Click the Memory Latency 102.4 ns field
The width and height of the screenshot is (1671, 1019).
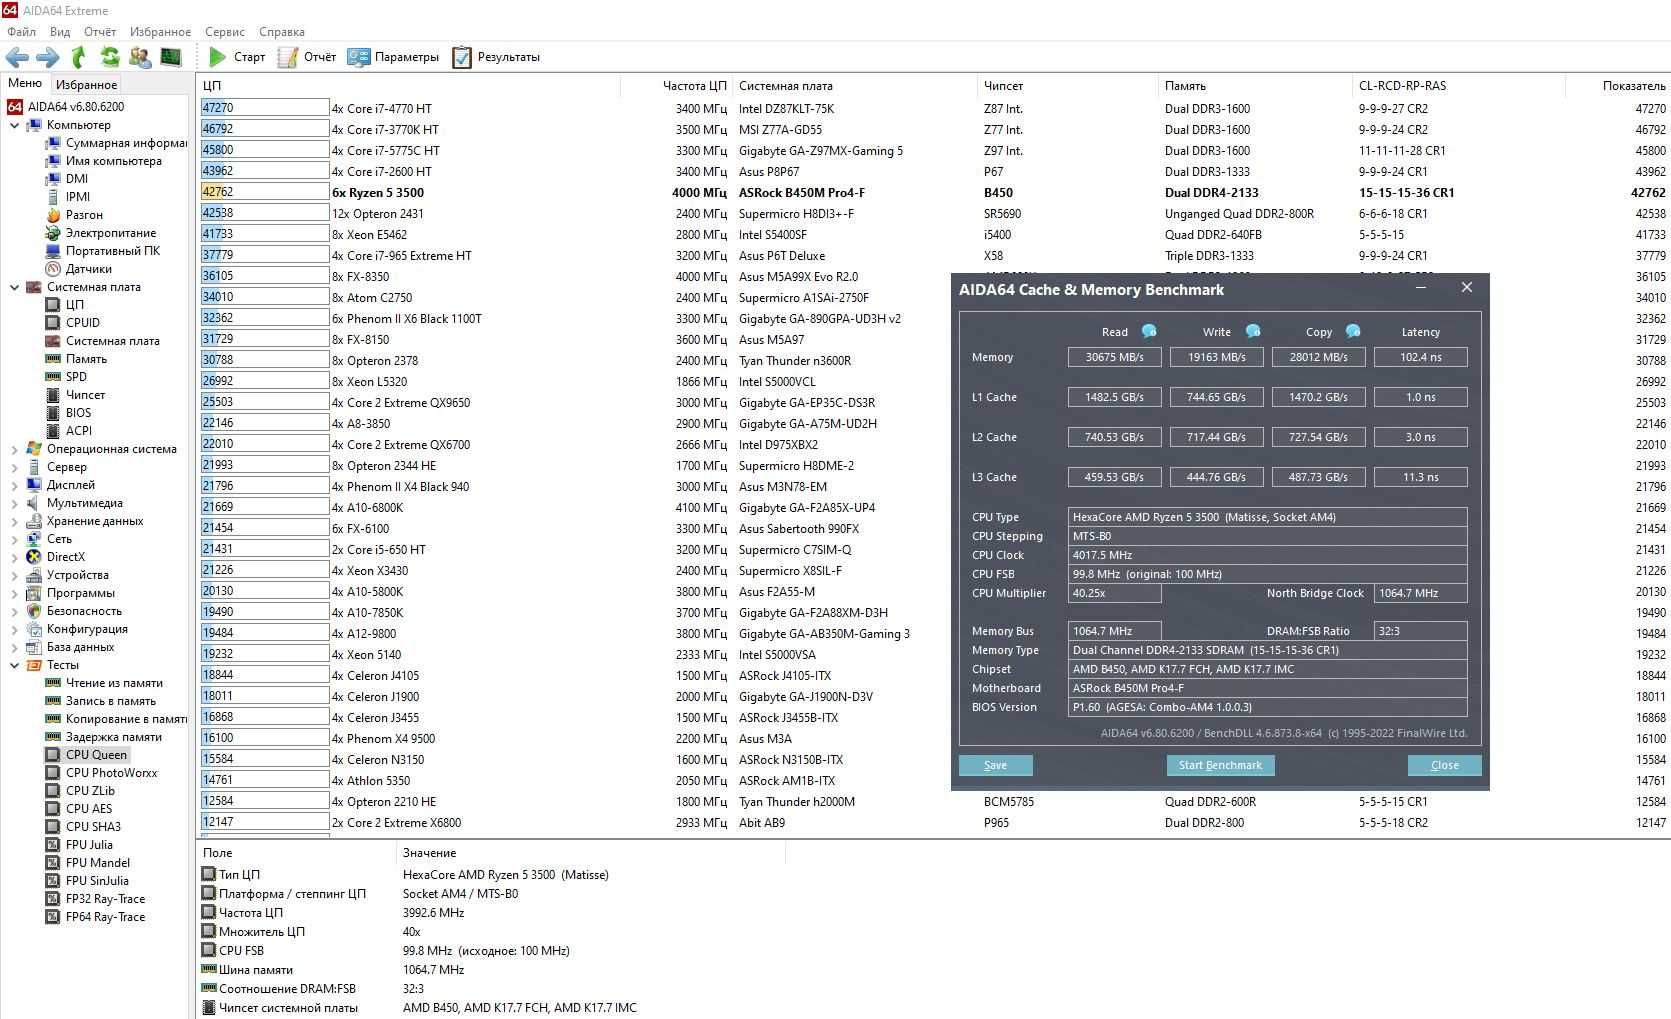(1420, 357)
